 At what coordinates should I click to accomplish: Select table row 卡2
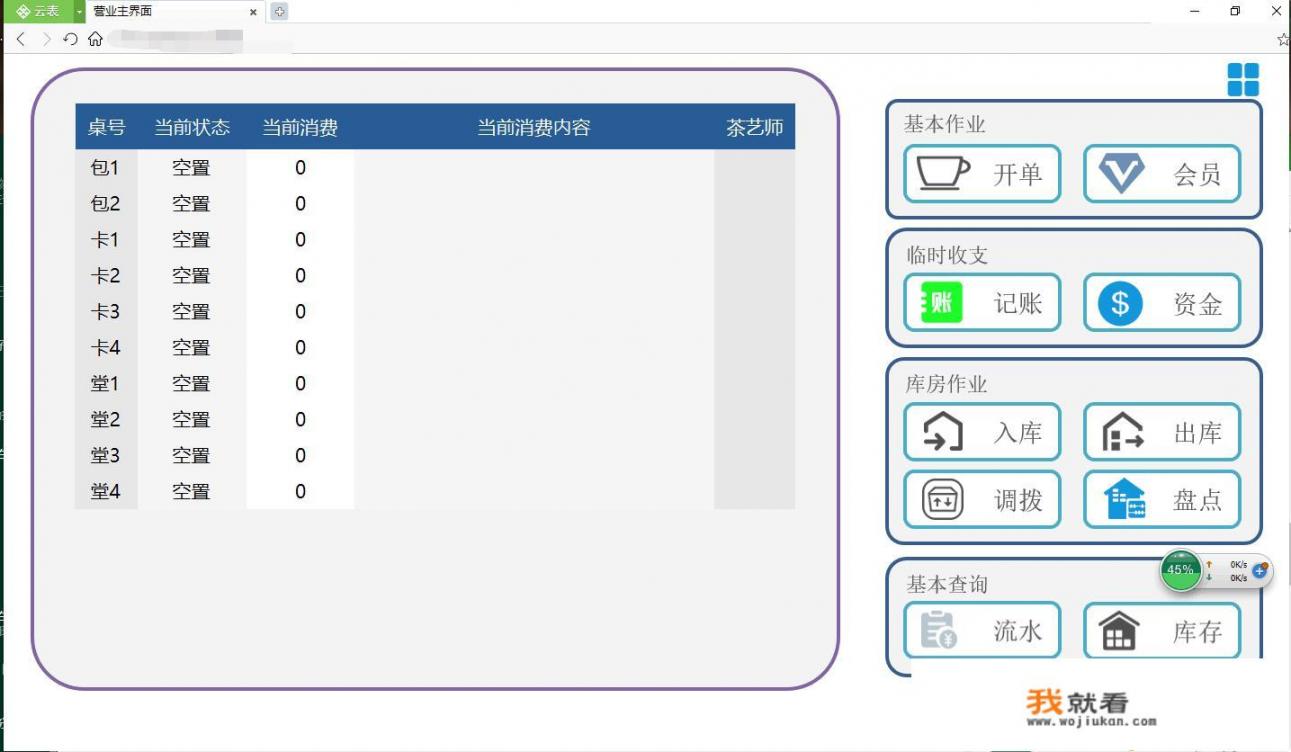[435, 276]
